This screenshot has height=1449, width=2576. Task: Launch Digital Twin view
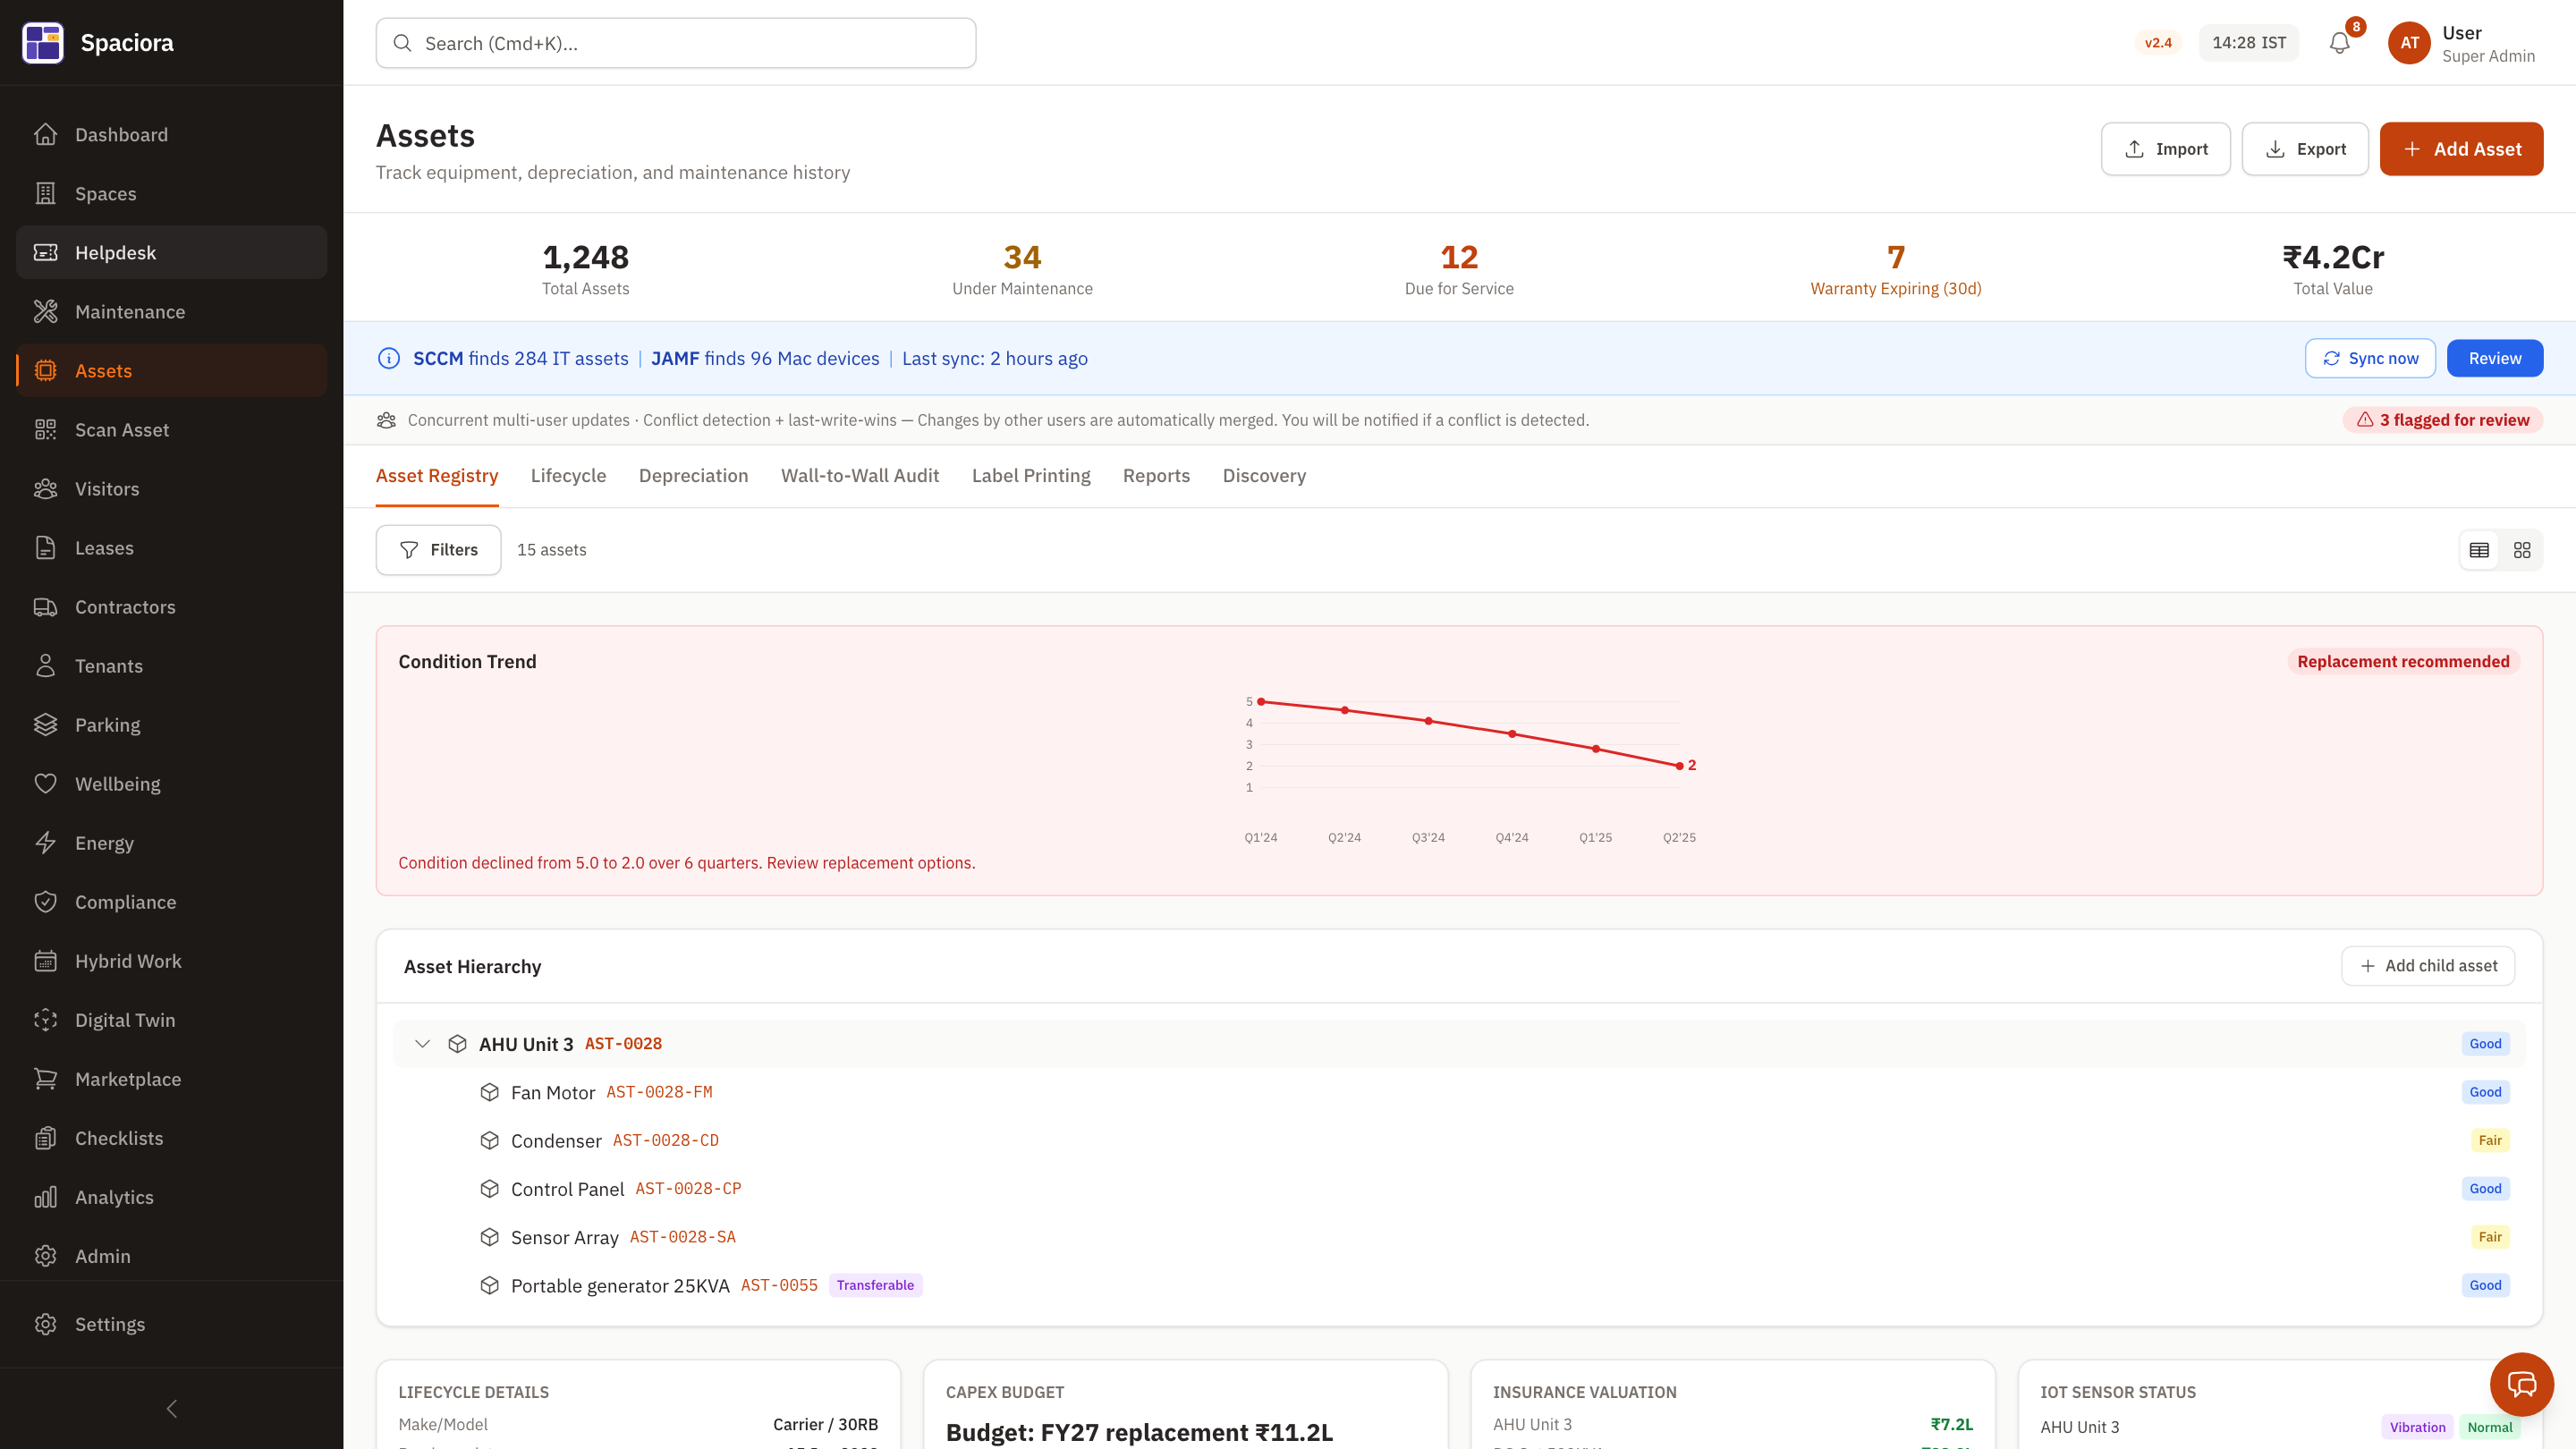171,1019
